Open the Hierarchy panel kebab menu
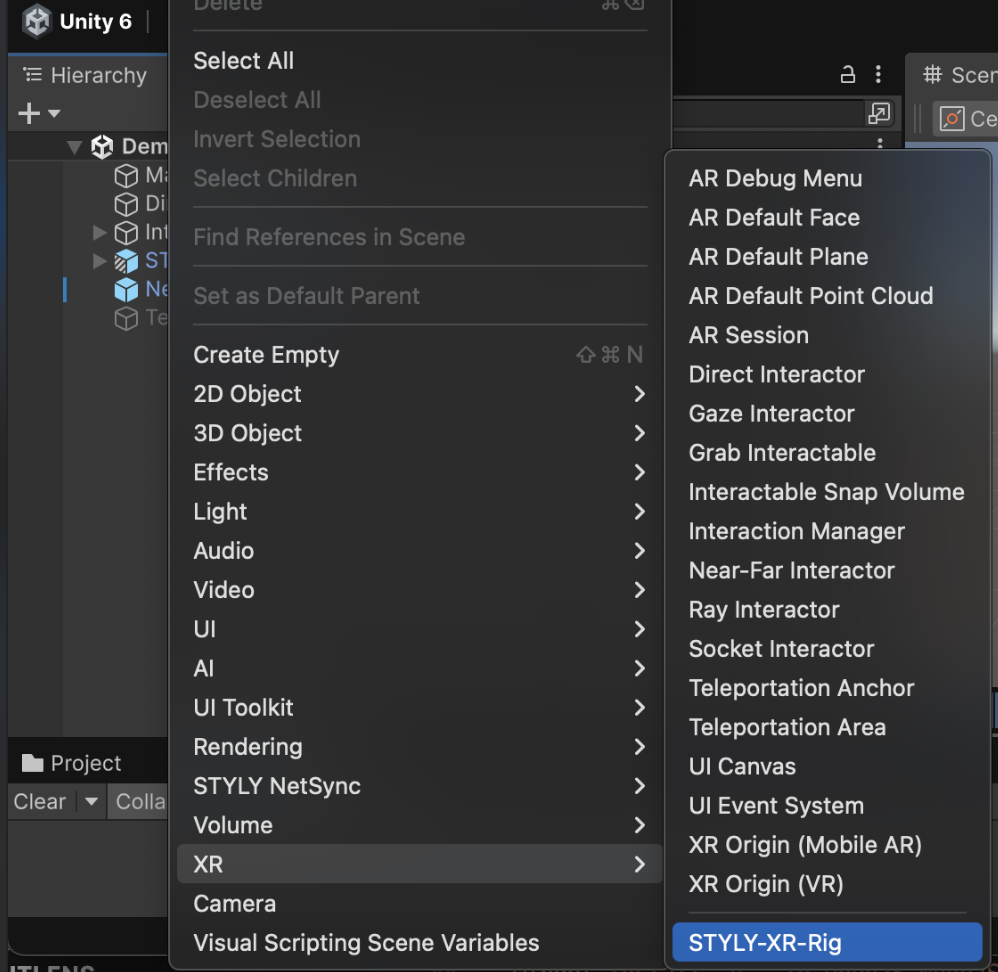Image resolution: width=998 pixels, height=972 pixels. coord(878,75)
